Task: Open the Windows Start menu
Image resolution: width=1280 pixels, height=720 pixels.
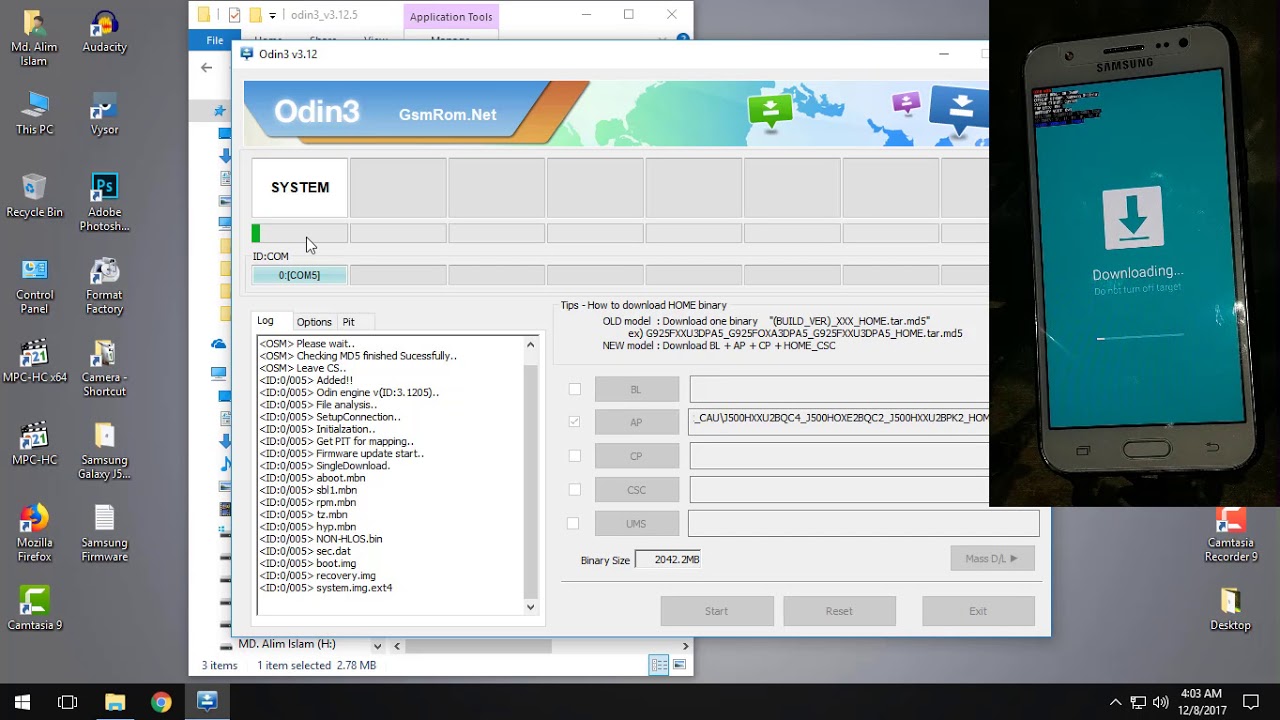Action: coord(22,702)
